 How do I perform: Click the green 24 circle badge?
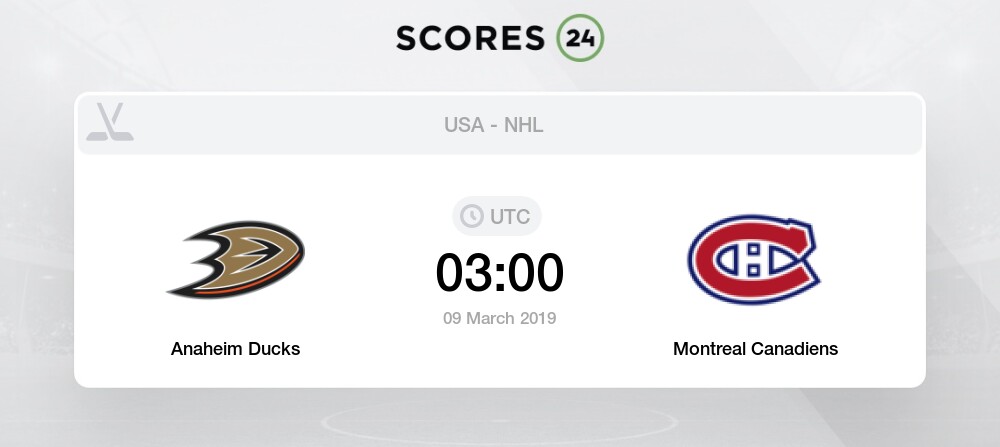[x=580, y=38]
